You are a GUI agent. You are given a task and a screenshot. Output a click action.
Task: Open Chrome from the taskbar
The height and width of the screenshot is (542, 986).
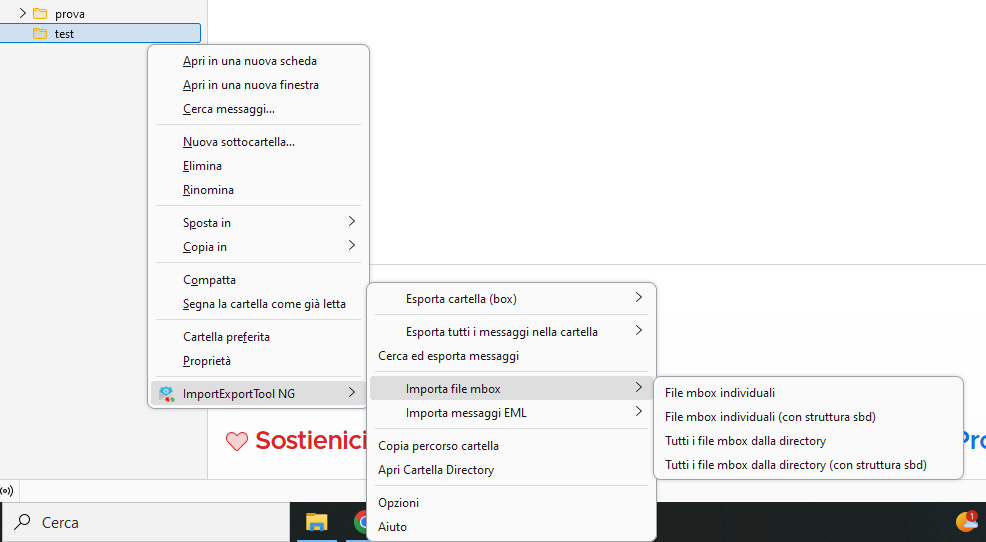coord(361,522)
